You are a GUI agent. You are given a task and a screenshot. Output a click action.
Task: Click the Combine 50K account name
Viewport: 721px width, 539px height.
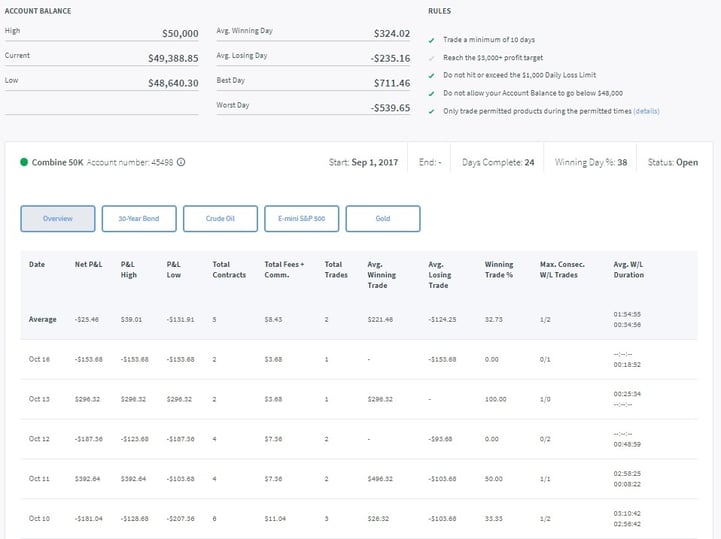pyautogui.click(x=57, y=162)
